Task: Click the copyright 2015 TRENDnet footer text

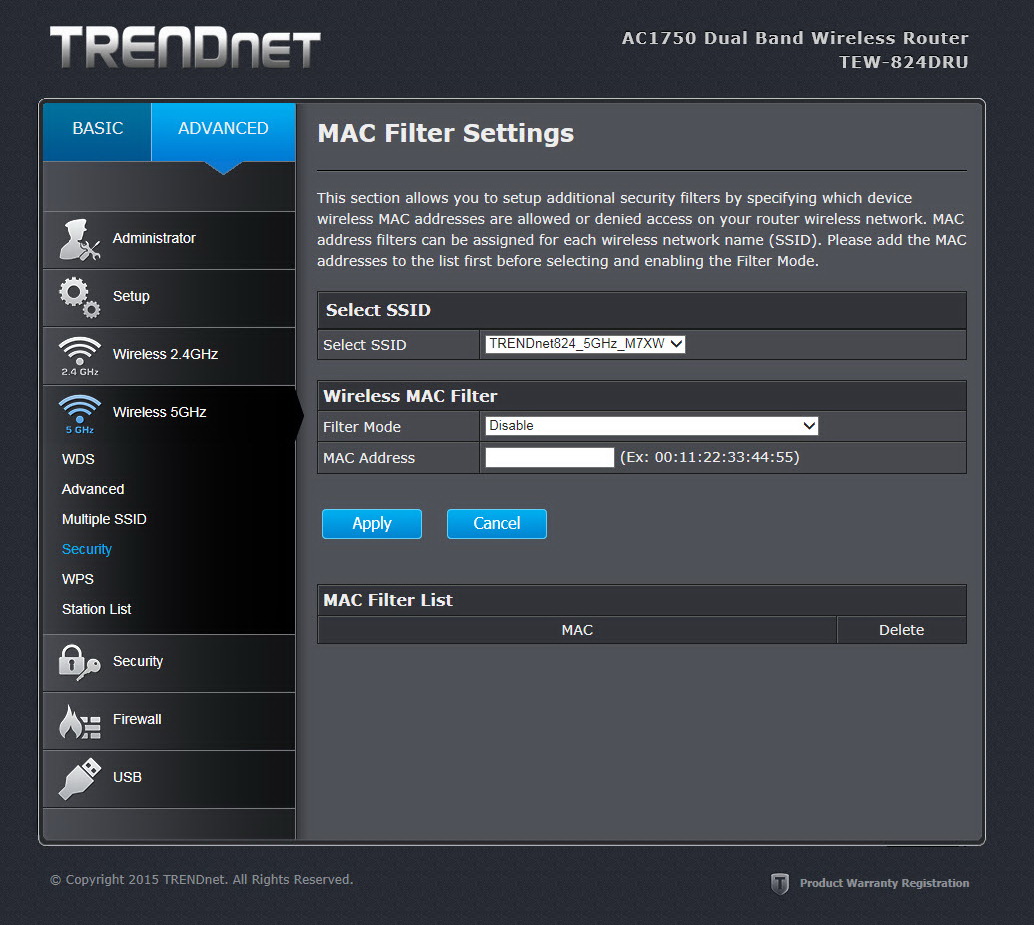Action: pos(202,880)
